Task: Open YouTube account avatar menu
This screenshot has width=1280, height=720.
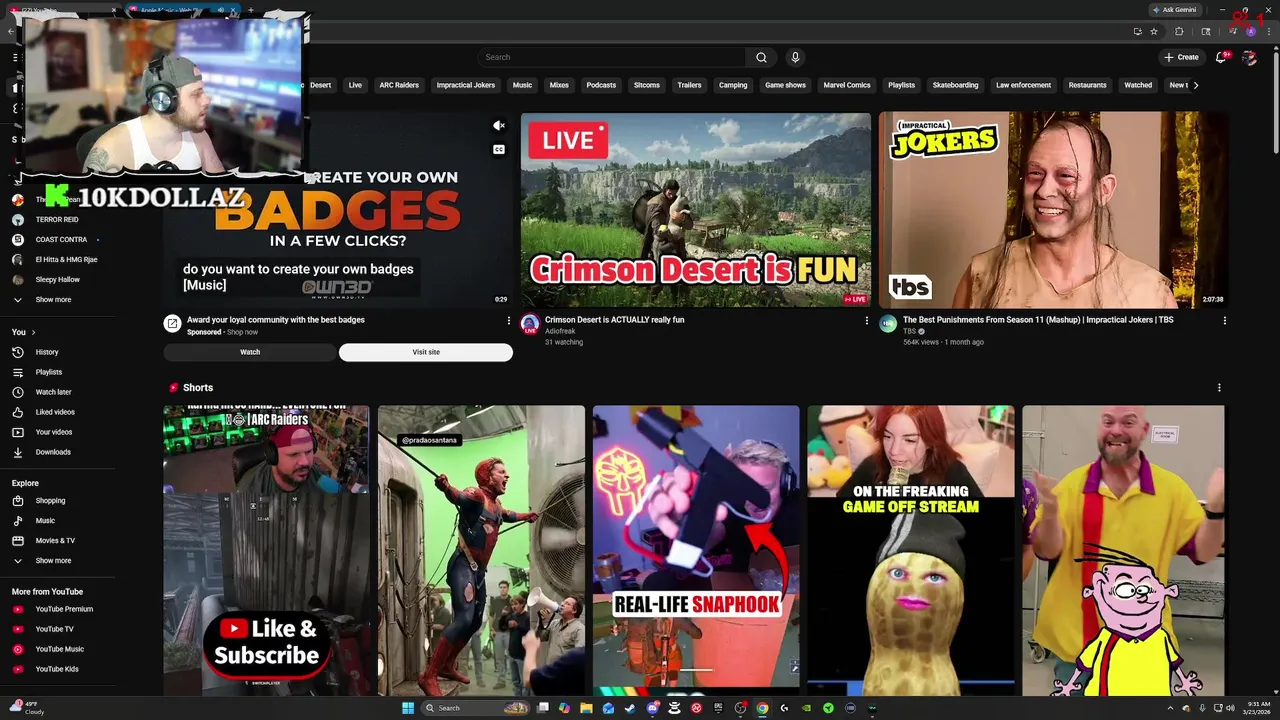Action: [x=1249, y=57]
